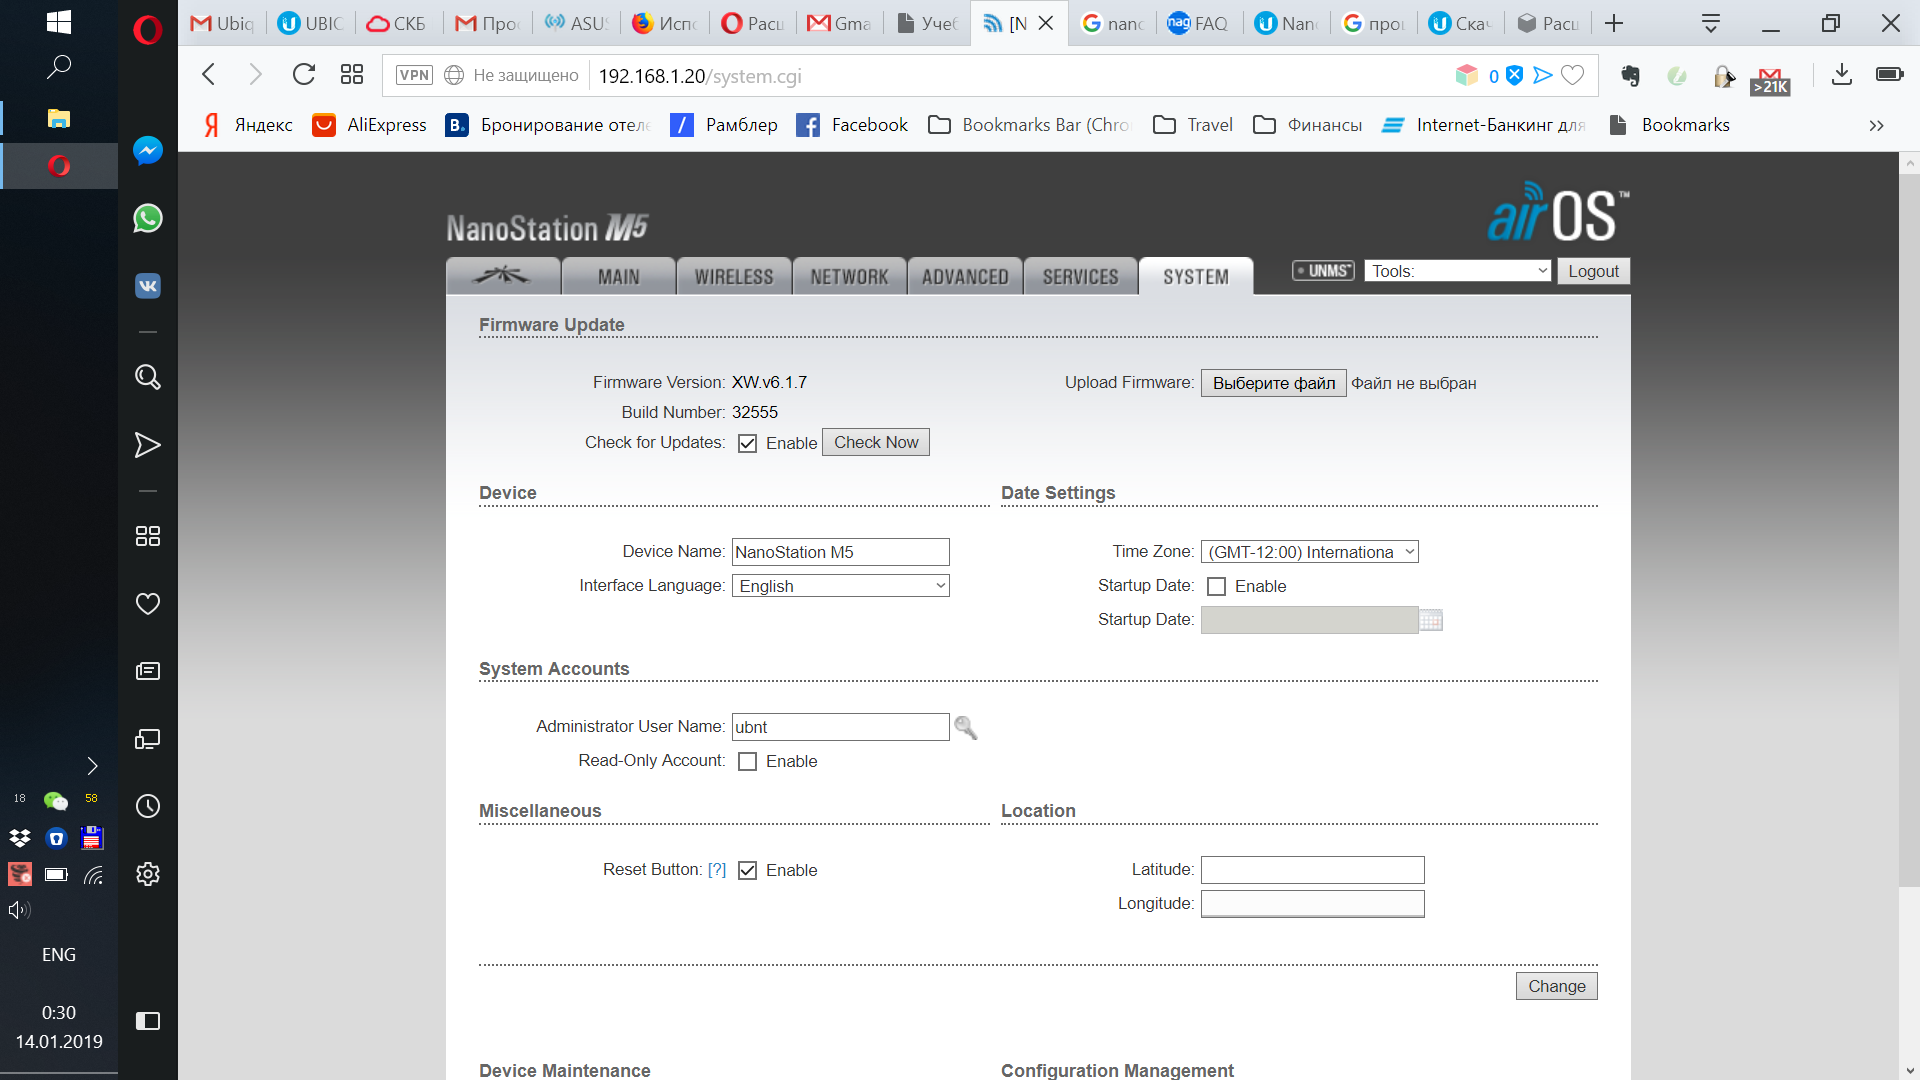
Task: Open sidebar Bookmarks heart
Action: click(148, 604)
